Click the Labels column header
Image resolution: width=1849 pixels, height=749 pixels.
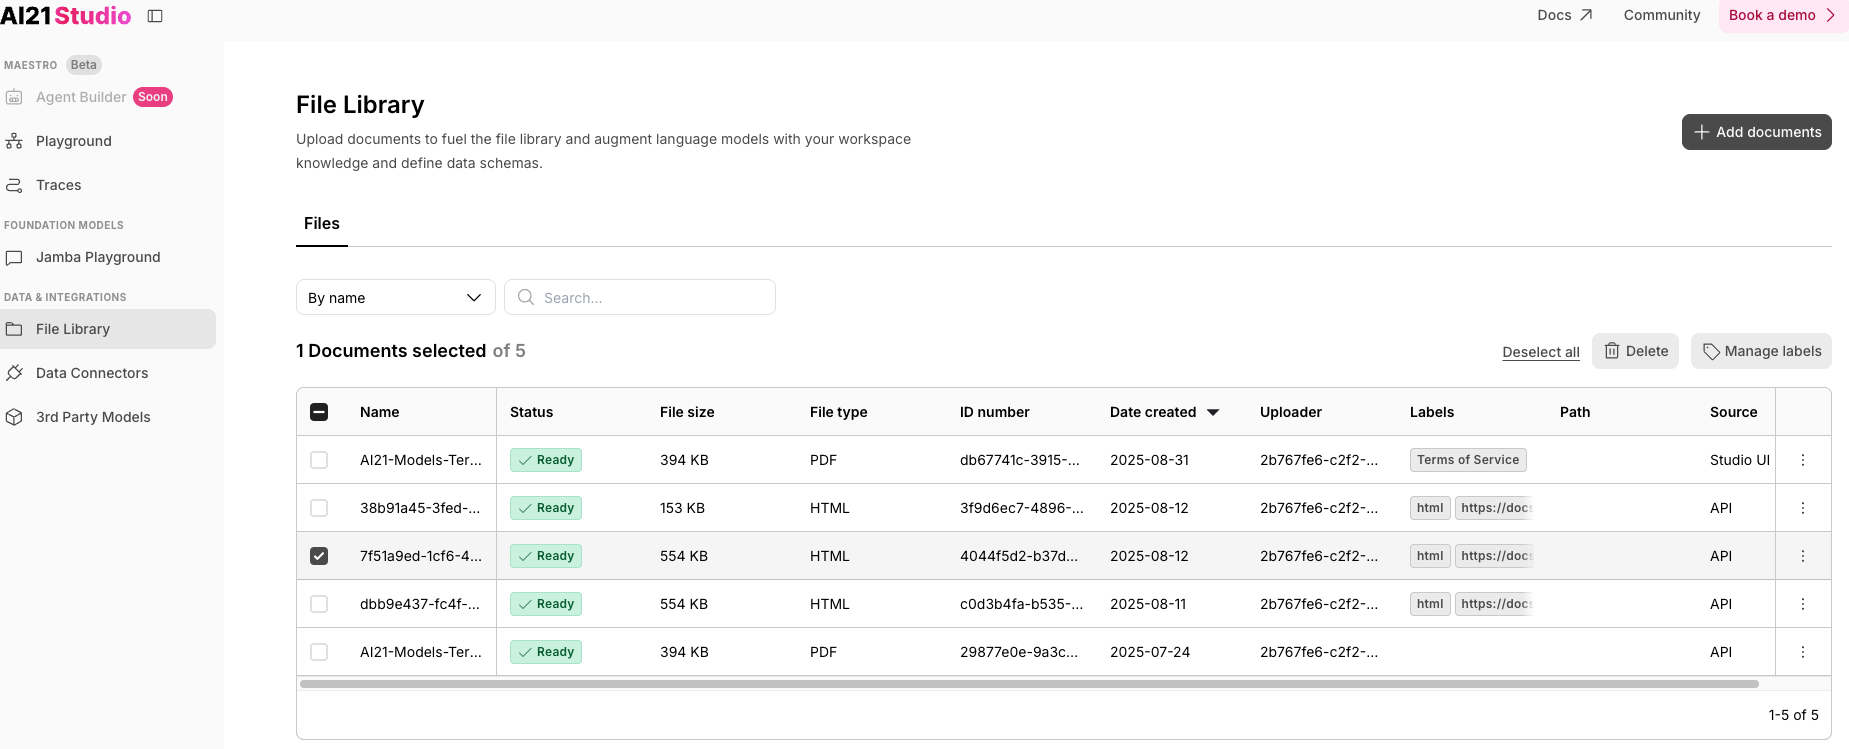(1432, 412)
